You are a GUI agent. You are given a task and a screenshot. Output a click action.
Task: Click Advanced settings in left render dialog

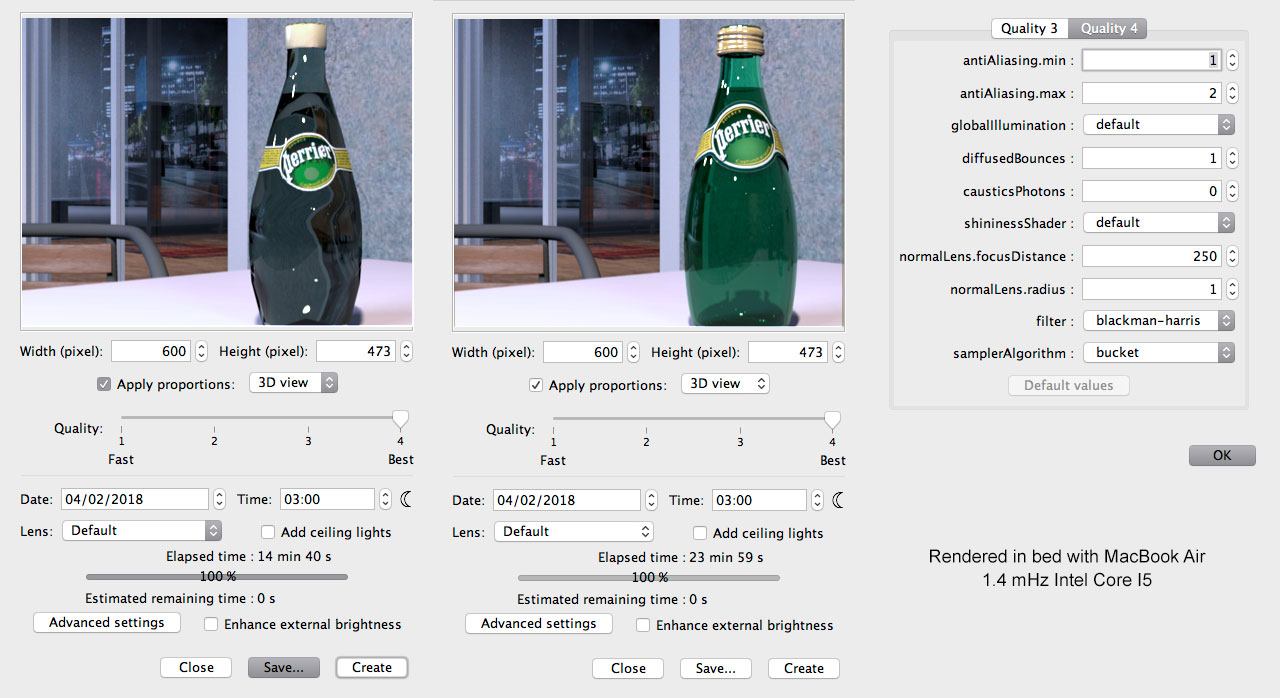[x=107, y=622]
